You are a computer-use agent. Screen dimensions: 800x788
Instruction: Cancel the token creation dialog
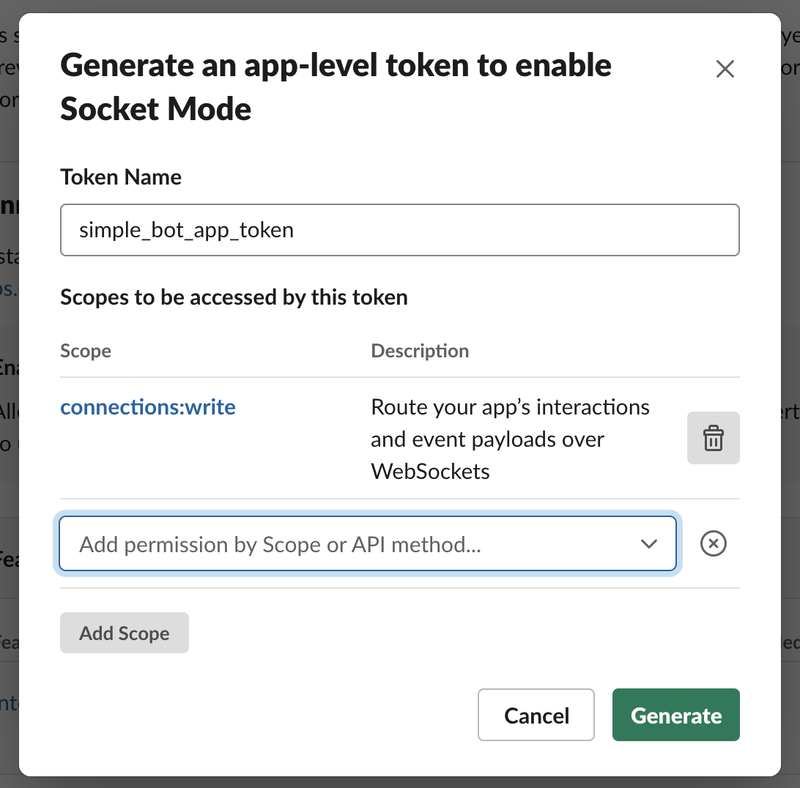click(x=536, y=715)
